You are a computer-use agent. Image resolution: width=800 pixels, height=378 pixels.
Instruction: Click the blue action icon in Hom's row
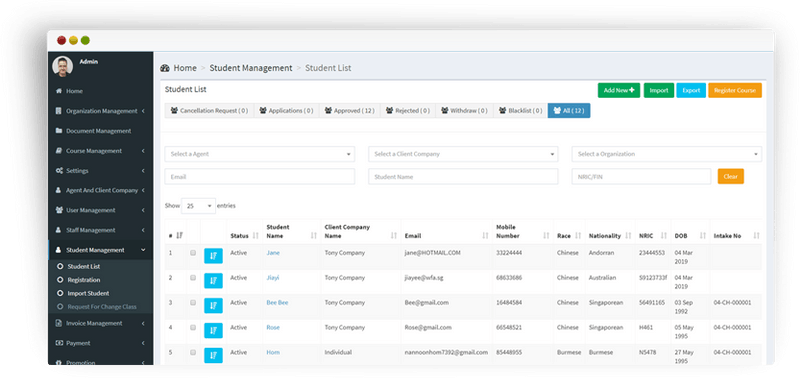coord(213,356)
